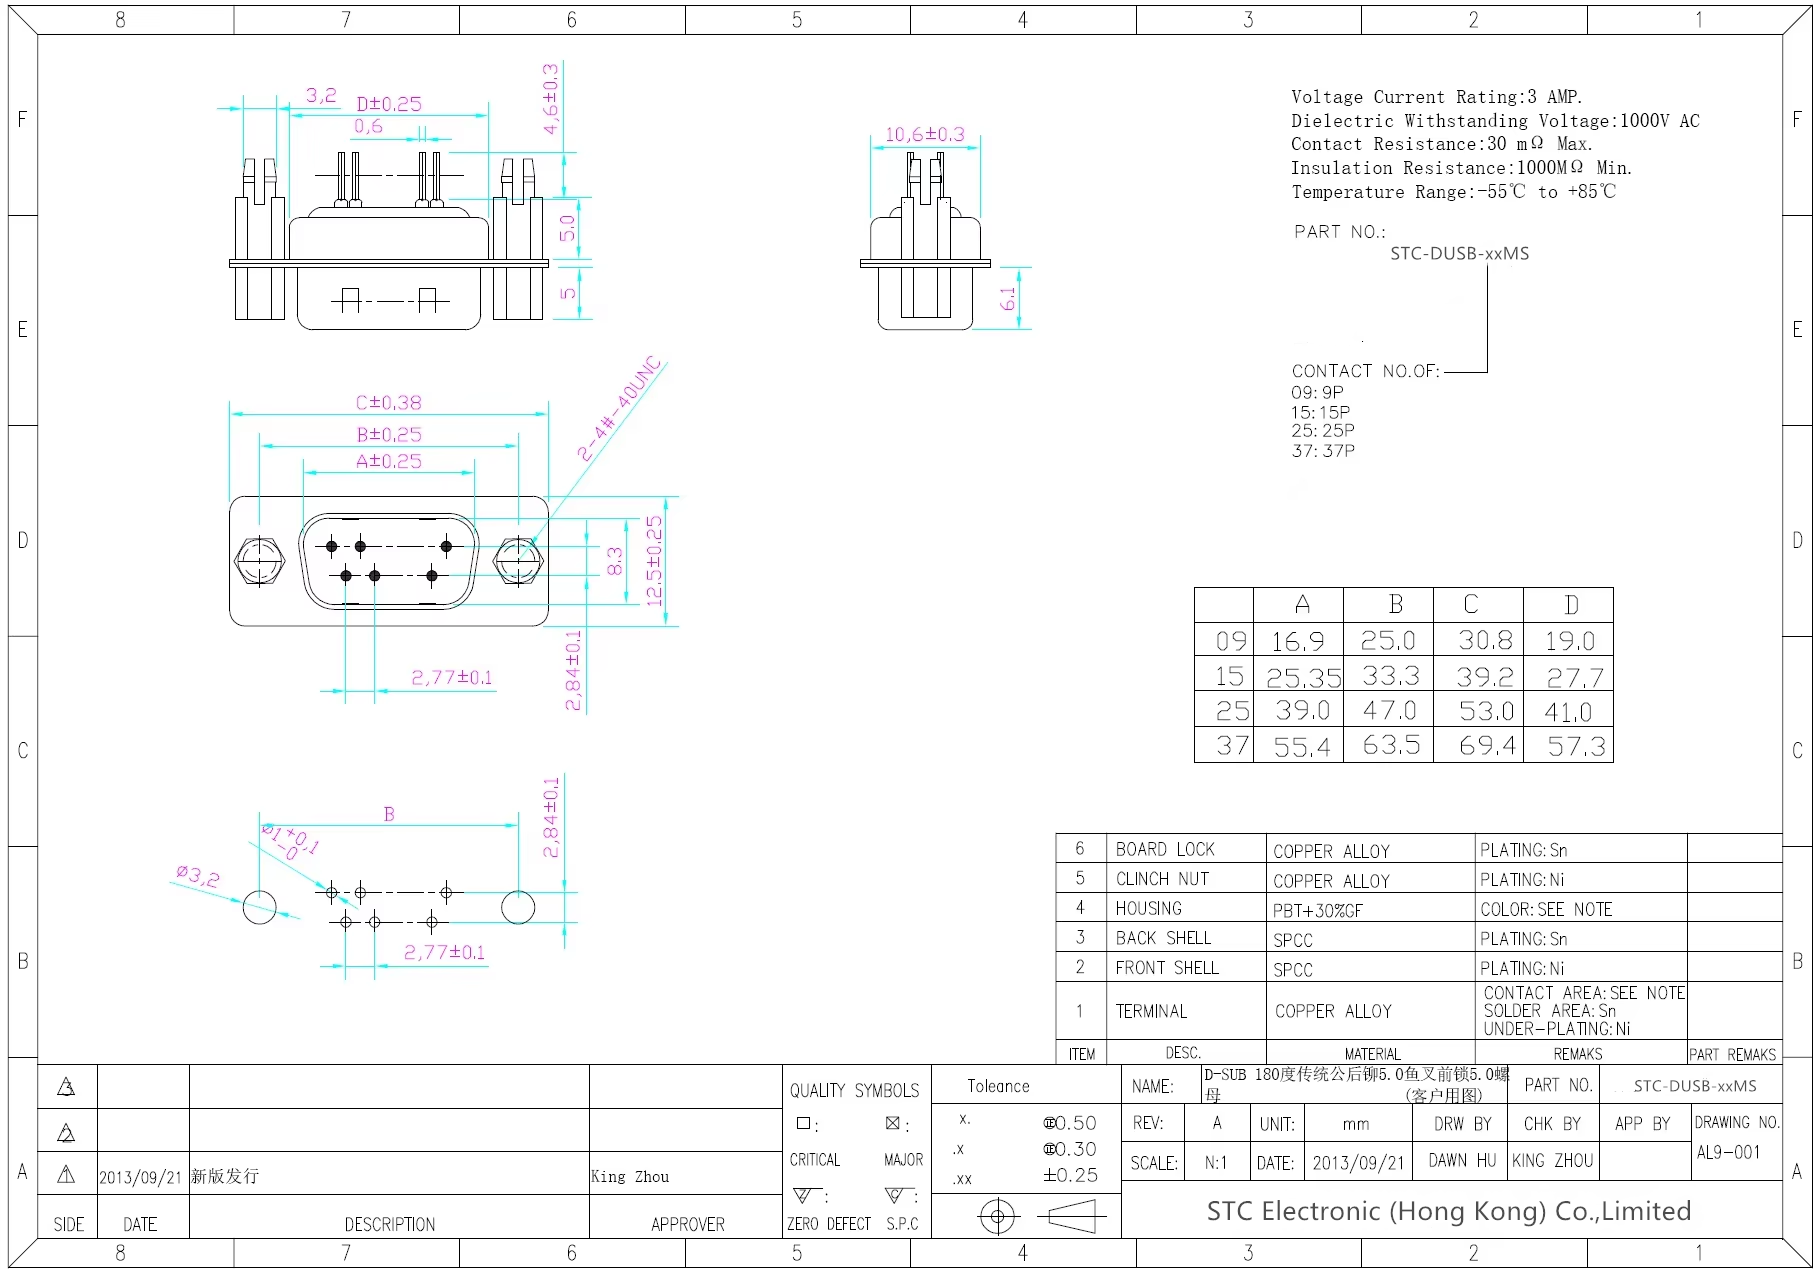Viewport: 1818px width, 1270px height.
Task: Select the MAJOR crossed-square quality symbol
Action: (x=892, y=1124)
